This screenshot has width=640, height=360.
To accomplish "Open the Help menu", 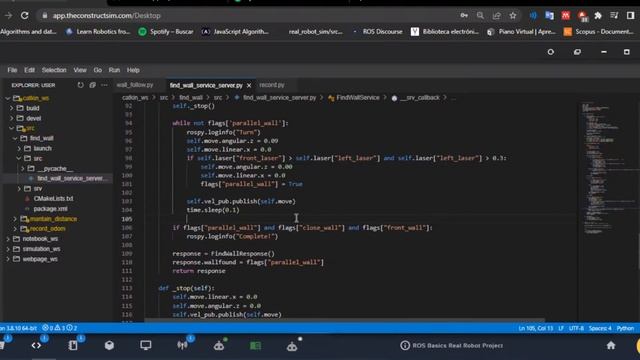I will 133,70.
